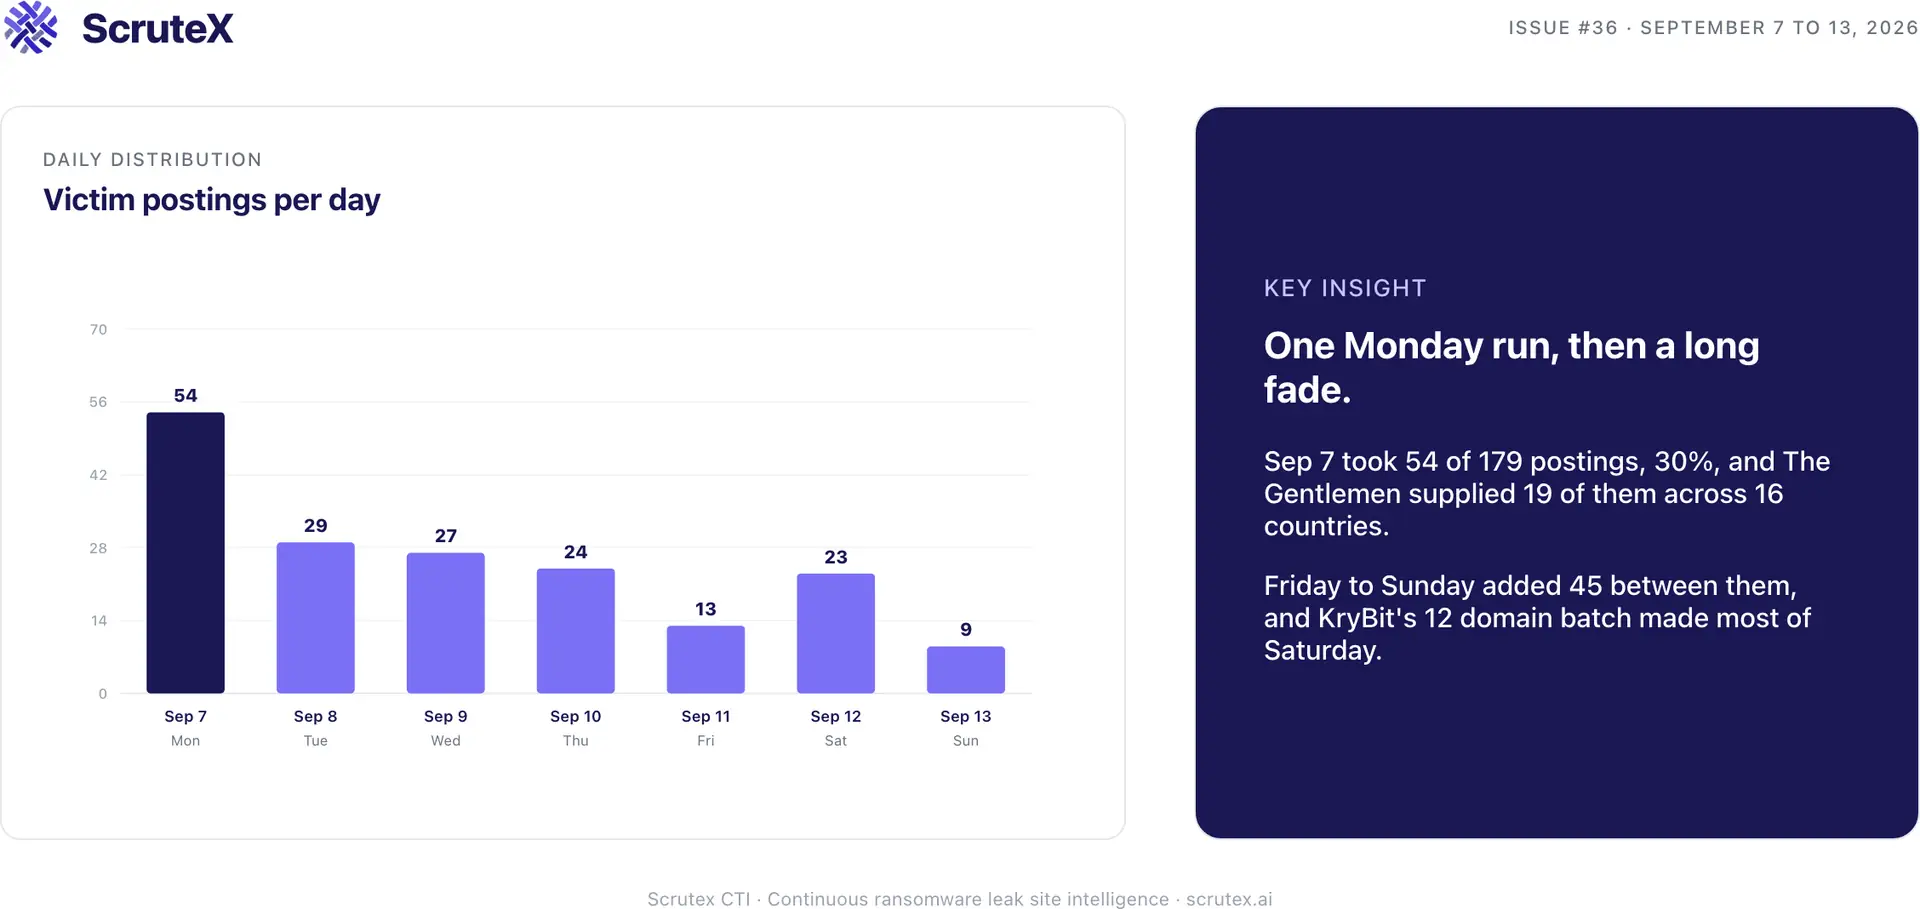Click the 54 value label above Monday

click(x=185, y=395)
